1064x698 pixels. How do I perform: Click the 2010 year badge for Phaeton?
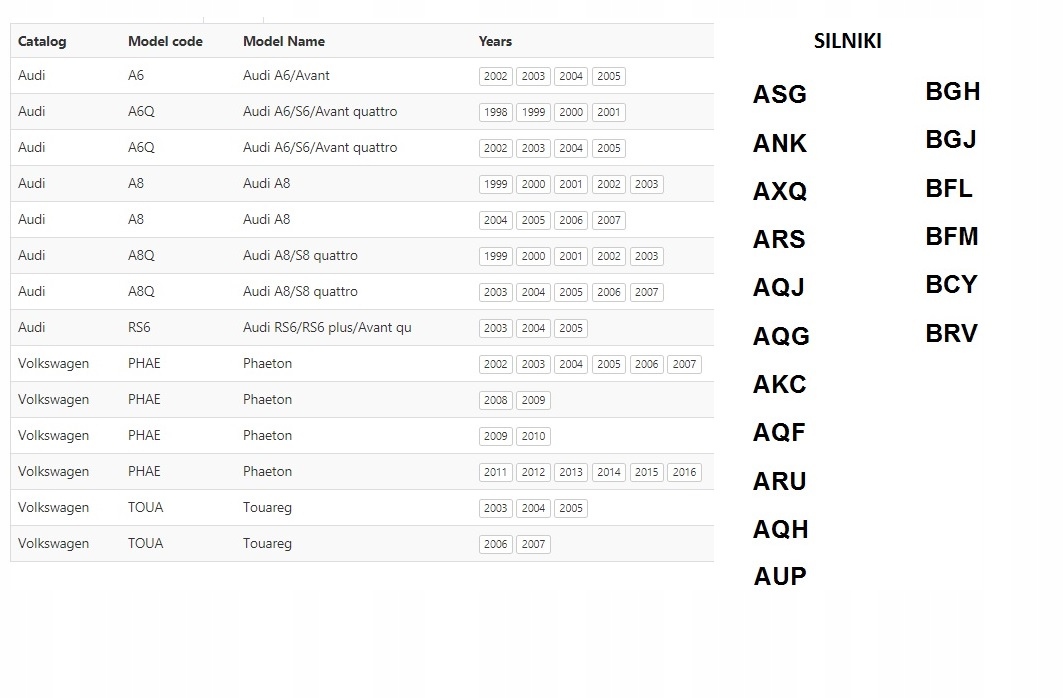pos(533,436)
